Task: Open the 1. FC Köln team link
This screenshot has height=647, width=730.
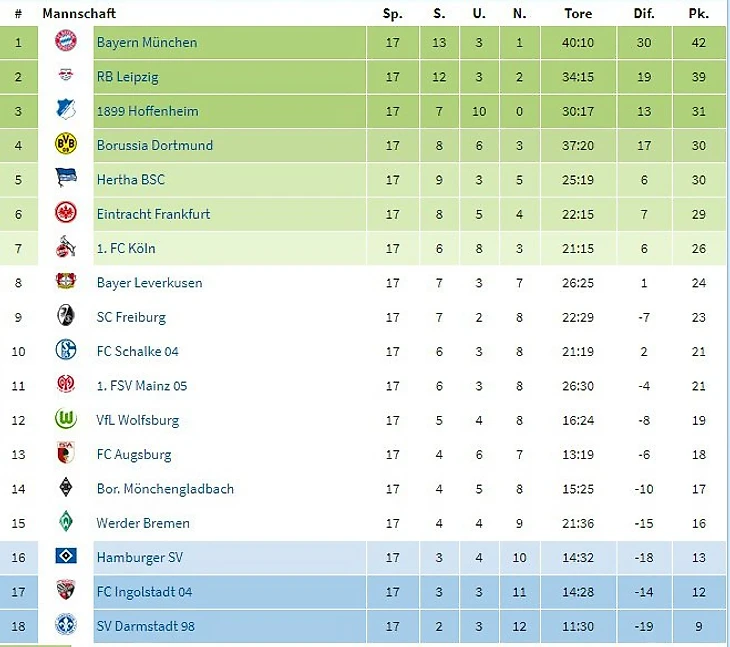Action: (126, 248)
